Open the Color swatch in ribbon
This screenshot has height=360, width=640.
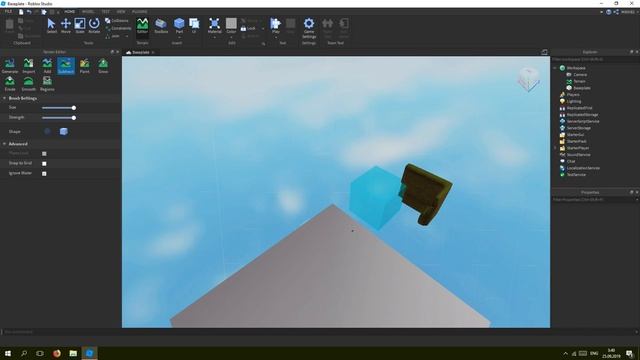coord(231,24)
